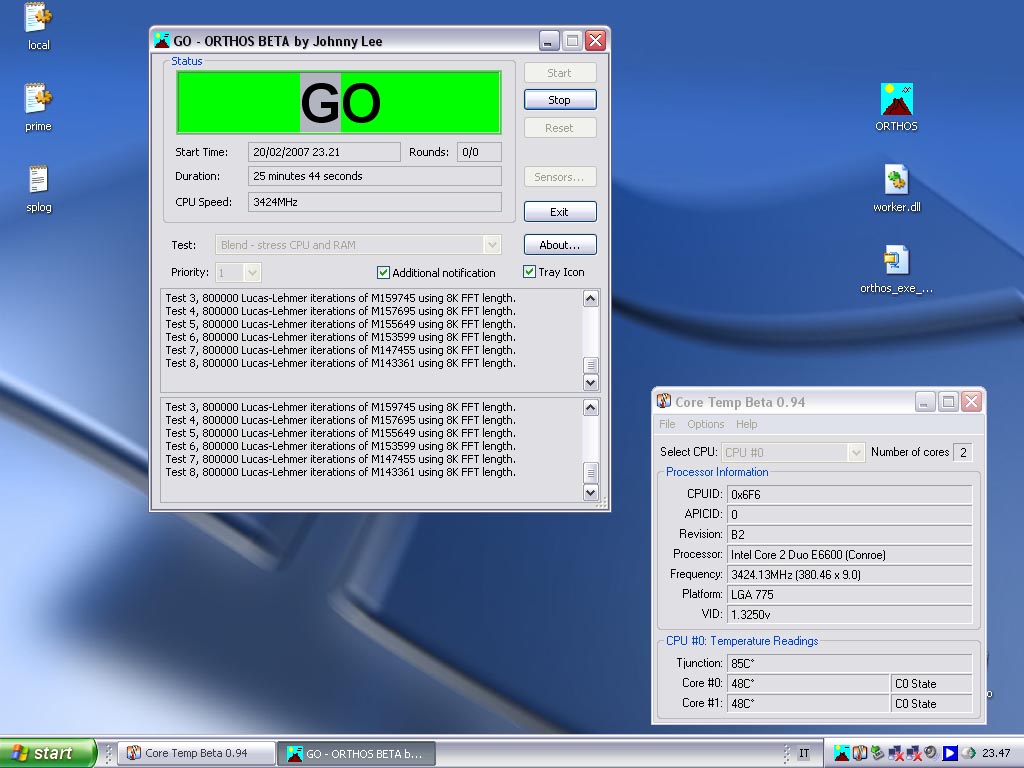
Task: Open the Test type dropdown
Action: pos(492,245)
